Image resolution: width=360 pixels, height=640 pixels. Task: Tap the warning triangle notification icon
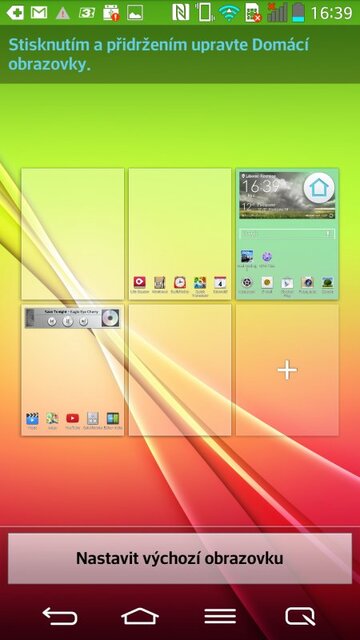coord(63,13)
